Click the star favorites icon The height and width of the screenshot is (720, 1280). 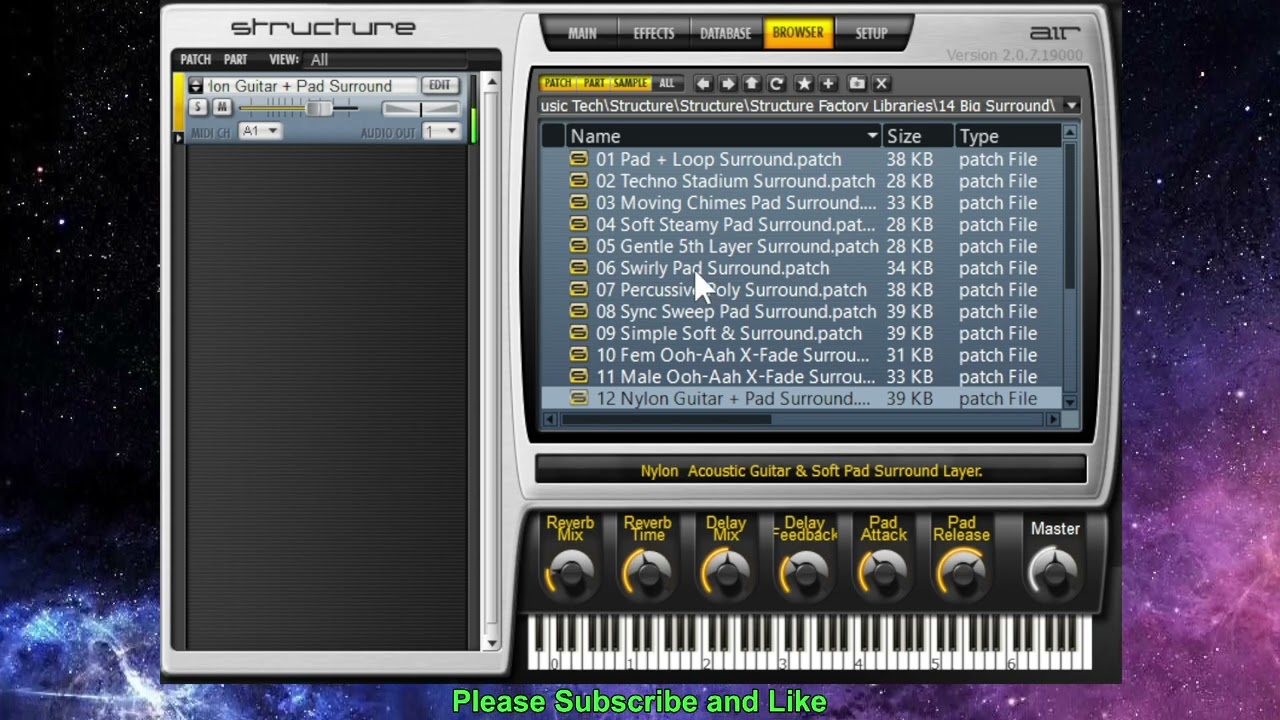(803, 84)
